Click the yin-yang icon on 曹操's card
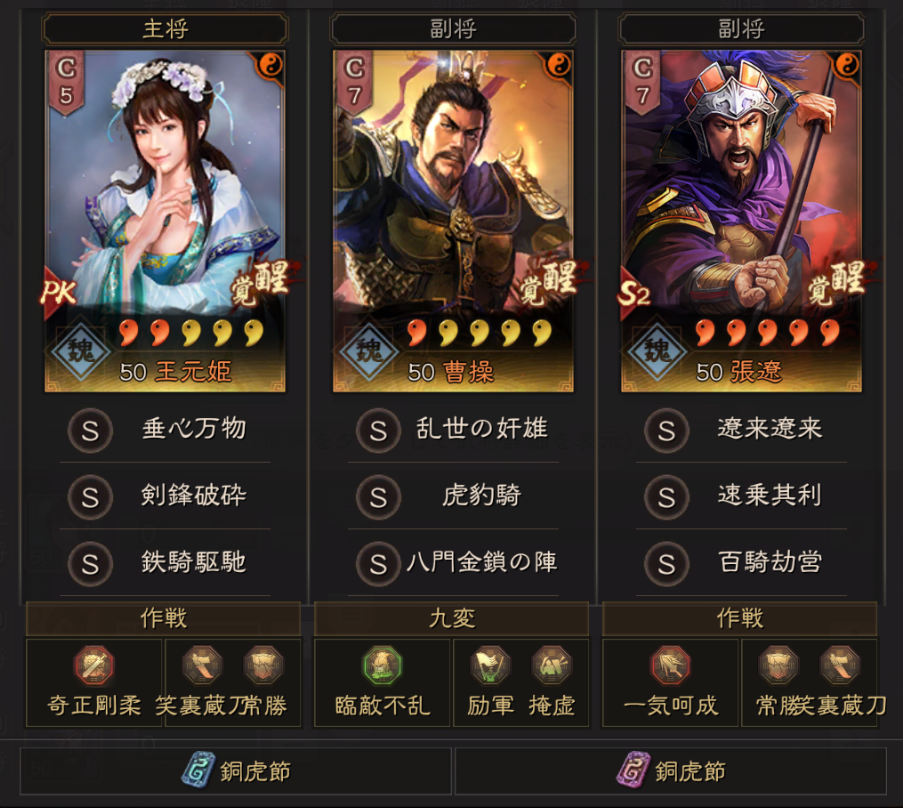Viewport: 903px width, 808px height. 558,65
